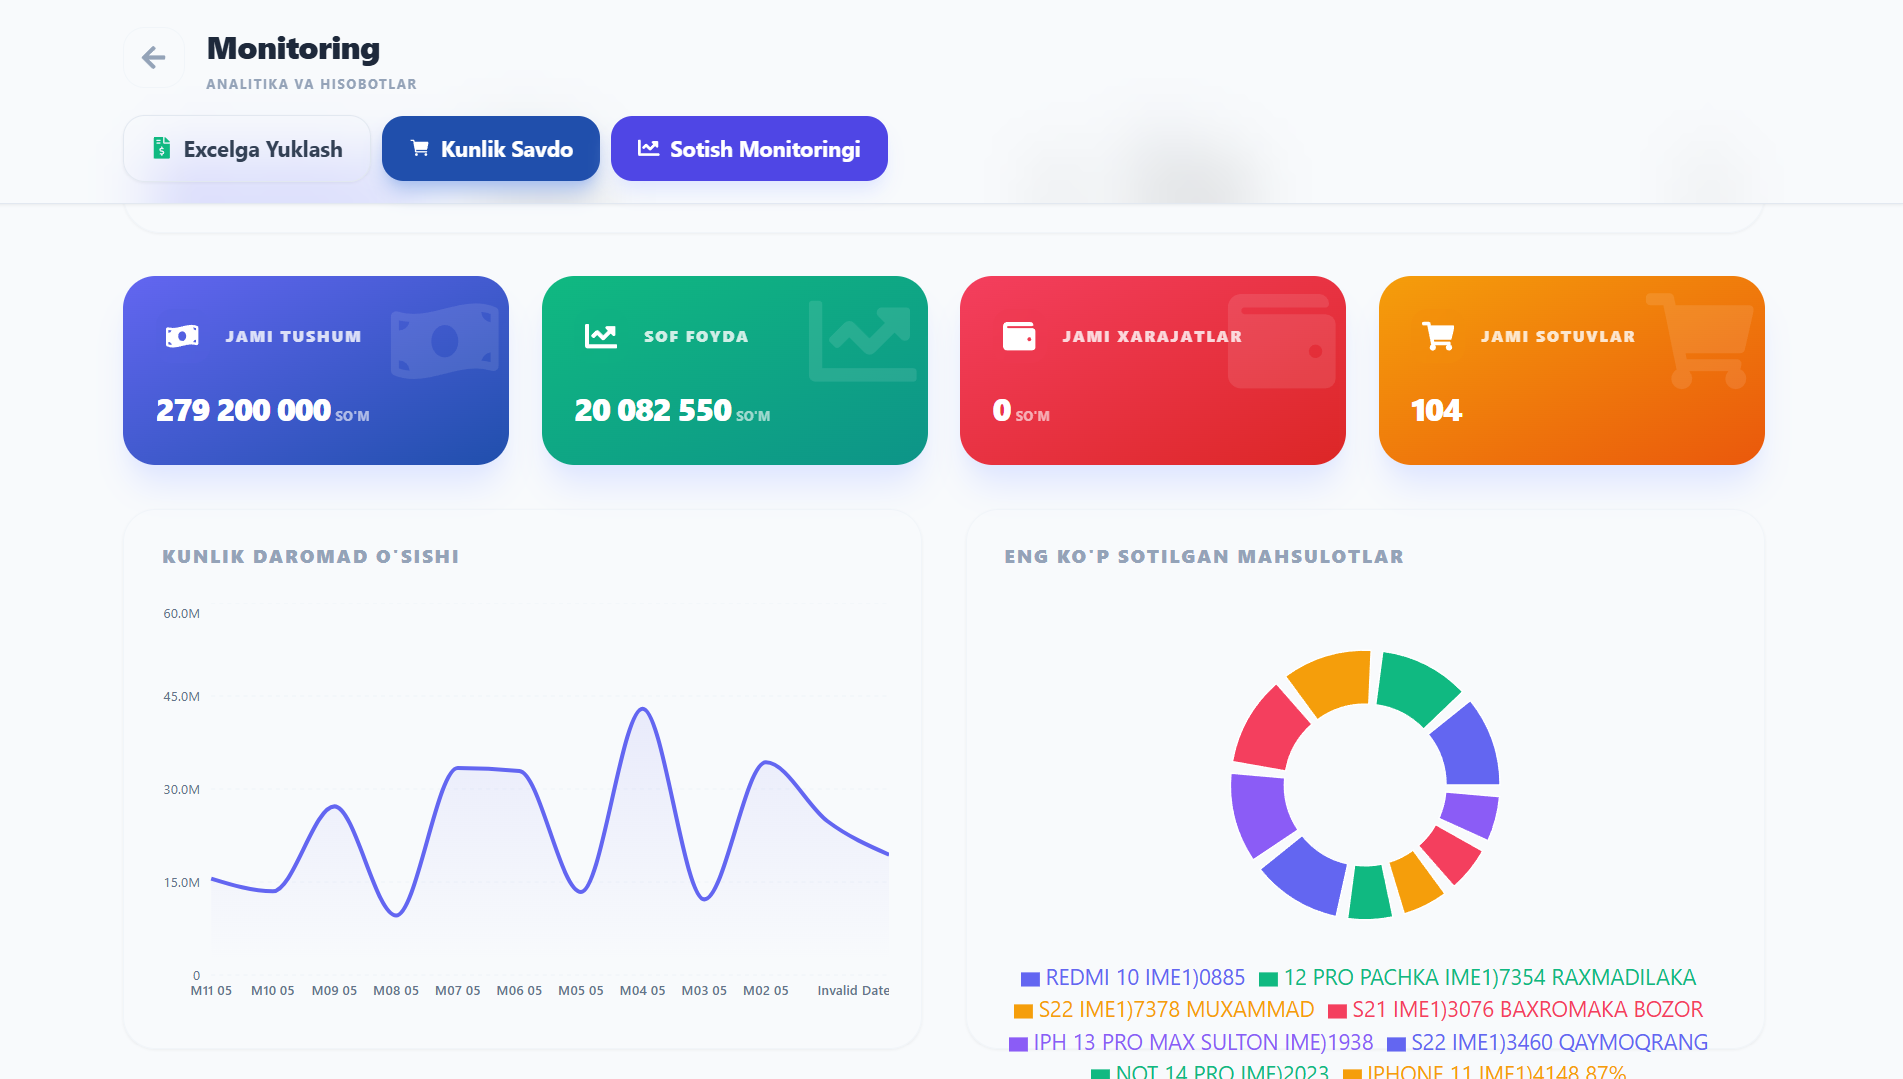Toggle S22 IME1)7378 MUXAMMAD legend entry

click(x=1164, y=1010)
